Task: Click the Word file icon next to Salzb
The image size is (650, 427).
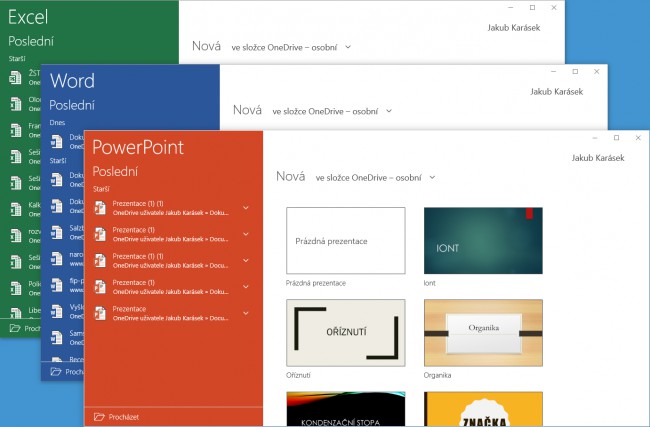Action: [57, 232]
